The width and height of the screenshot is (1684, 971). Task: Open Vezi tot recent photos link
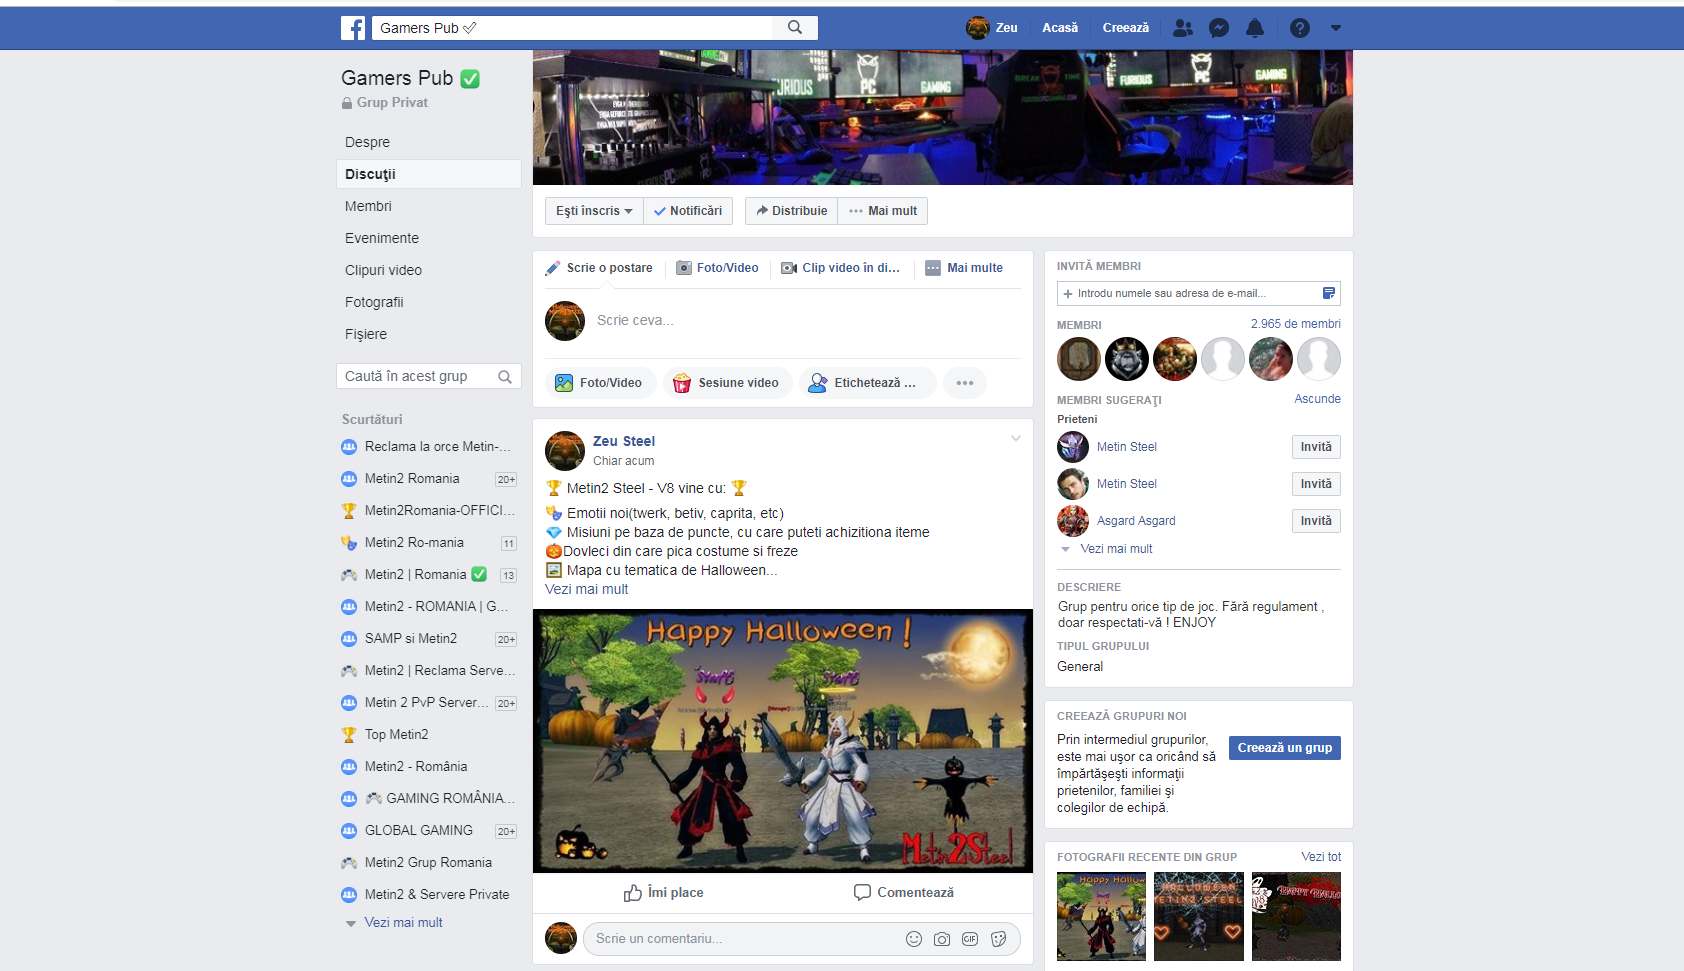pos(1321,857)
